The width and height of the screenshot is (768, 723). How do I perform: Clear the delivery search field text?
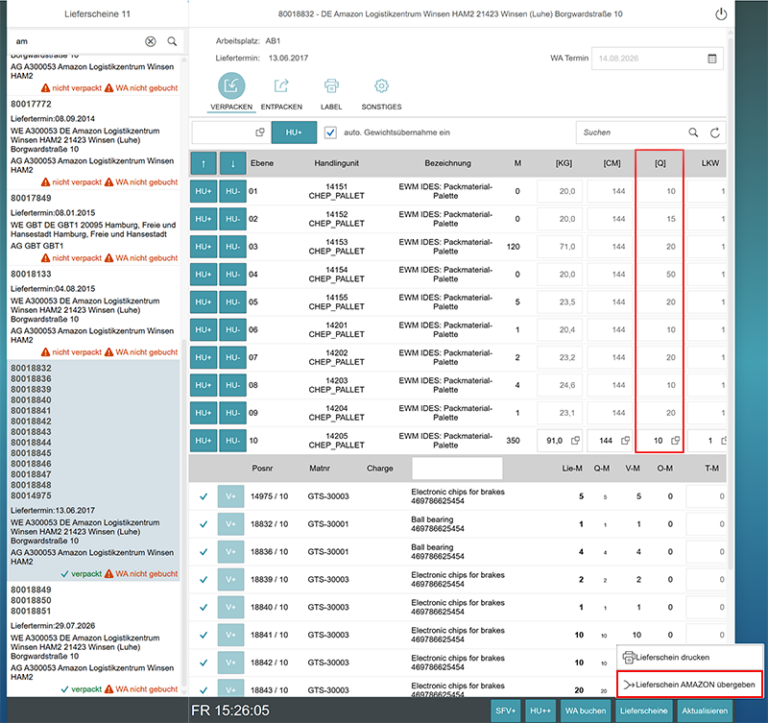[150, 42]
